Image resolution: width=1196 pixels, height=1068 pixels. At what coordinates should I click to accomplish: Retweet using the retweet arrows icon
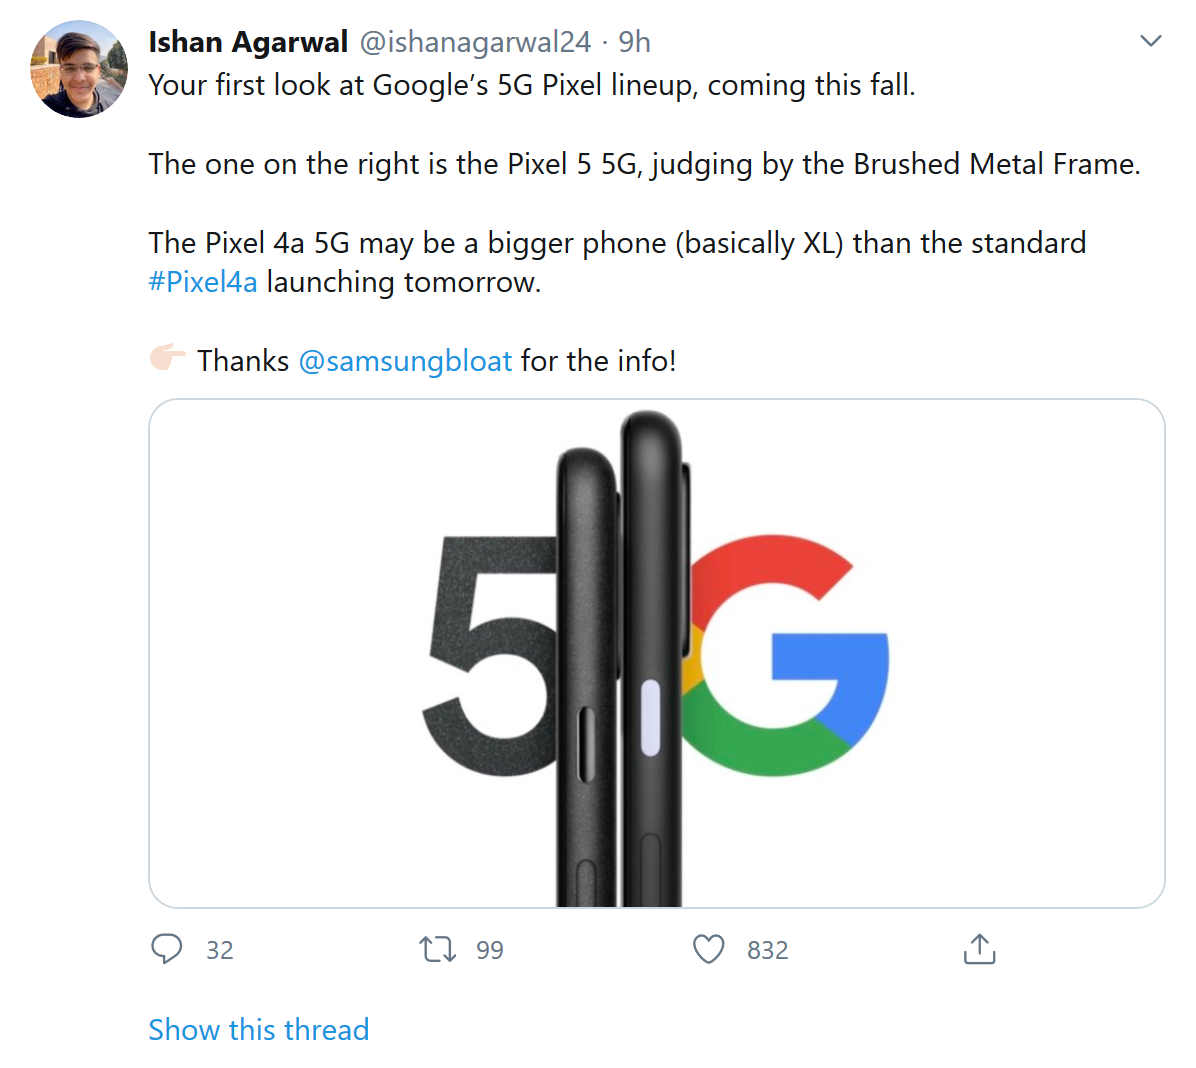pyautogui.click(x=437, y=949)
